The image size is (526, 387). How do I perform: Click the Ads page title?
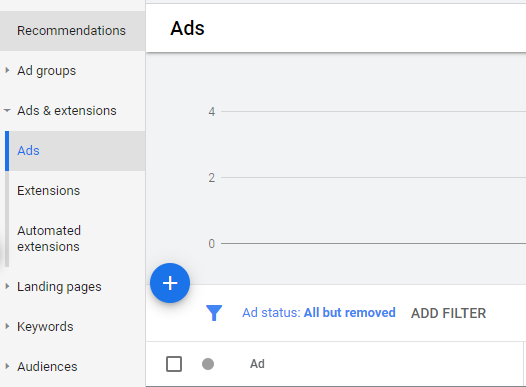tap(187, 28)
